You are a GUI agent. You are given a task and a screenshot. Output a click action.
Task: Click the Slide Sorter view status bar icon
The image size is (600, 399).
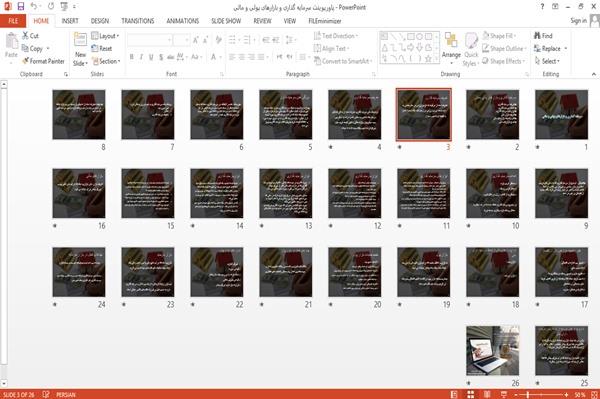coord(470,394)
